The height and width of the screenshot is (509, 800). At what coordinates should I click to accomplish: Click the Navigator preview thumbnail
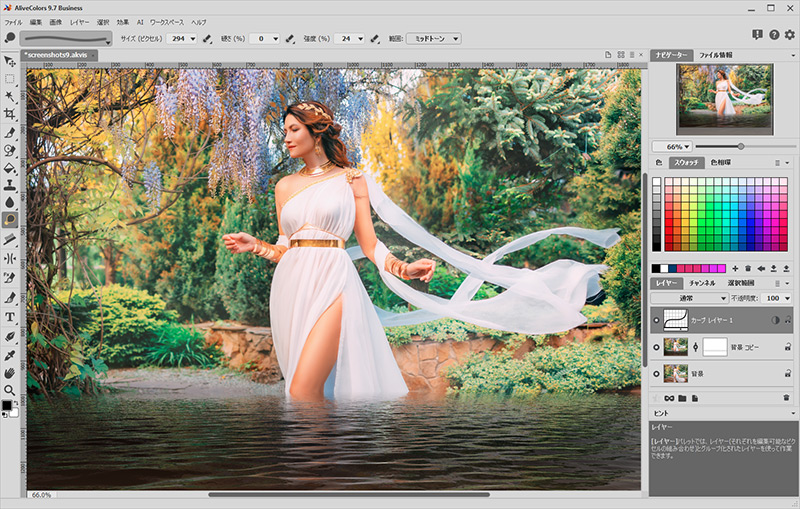point(724,99)
